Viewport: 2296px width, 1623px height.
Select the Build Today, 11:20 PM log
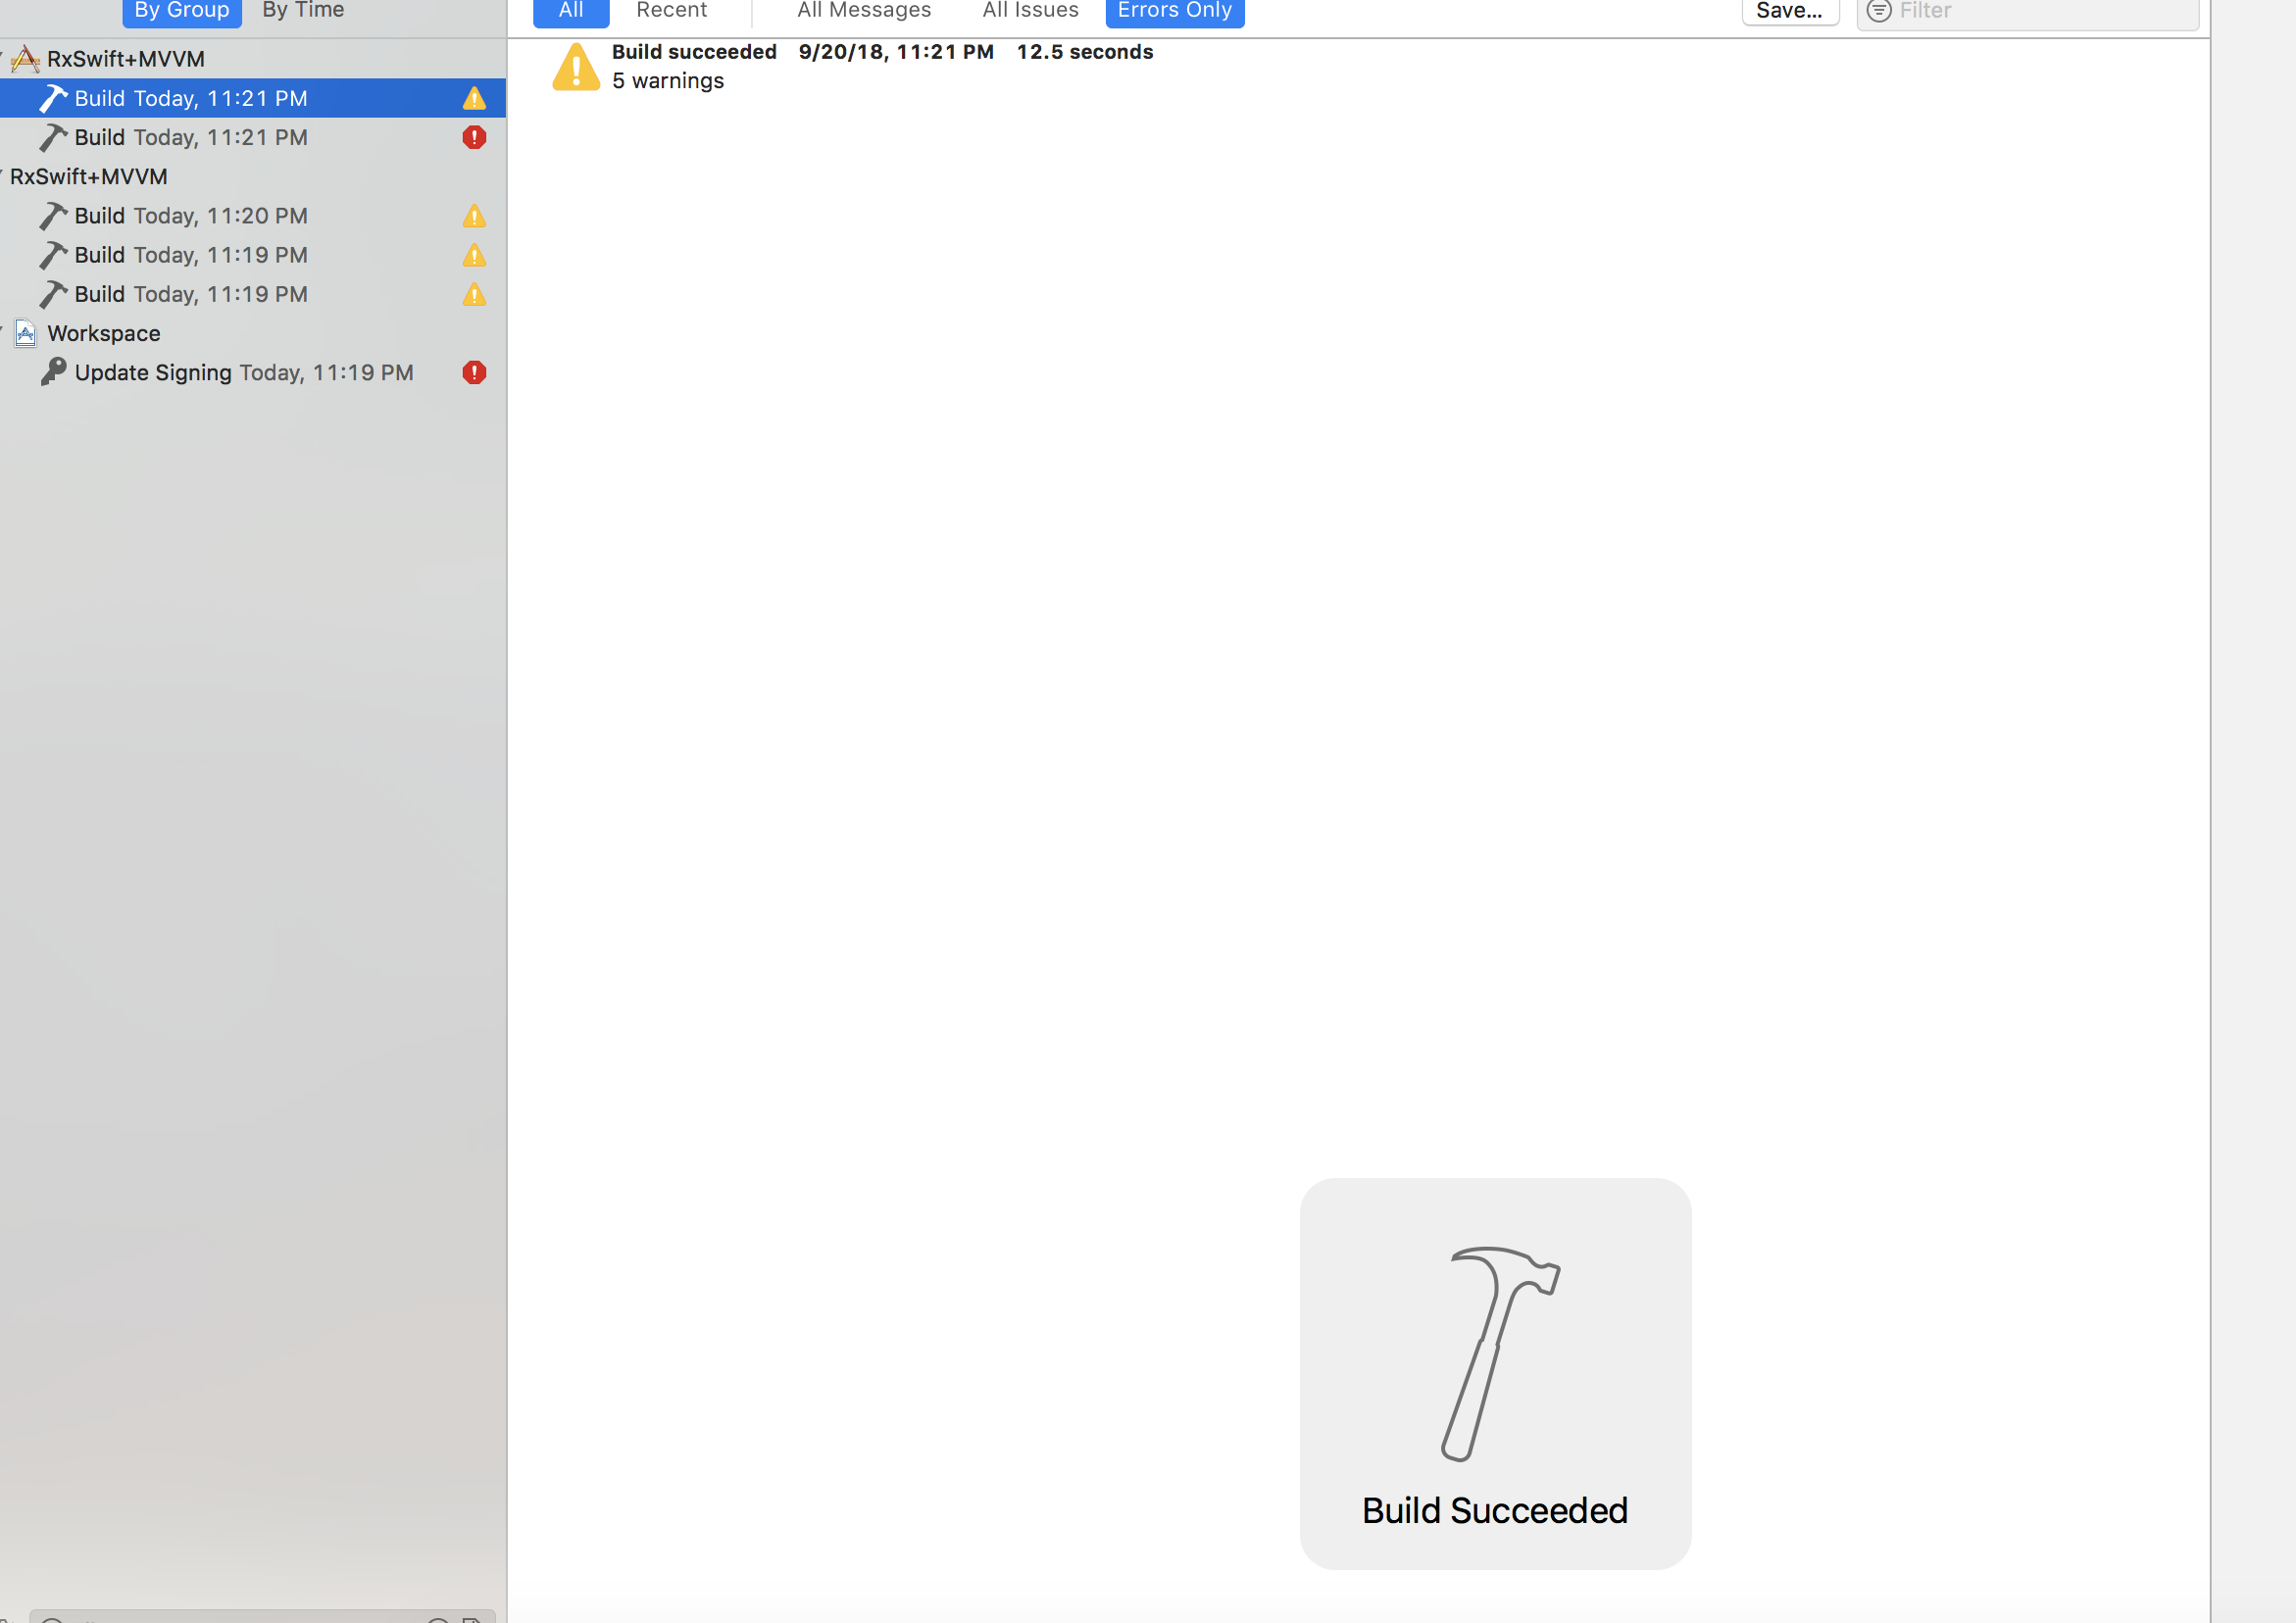191,216
